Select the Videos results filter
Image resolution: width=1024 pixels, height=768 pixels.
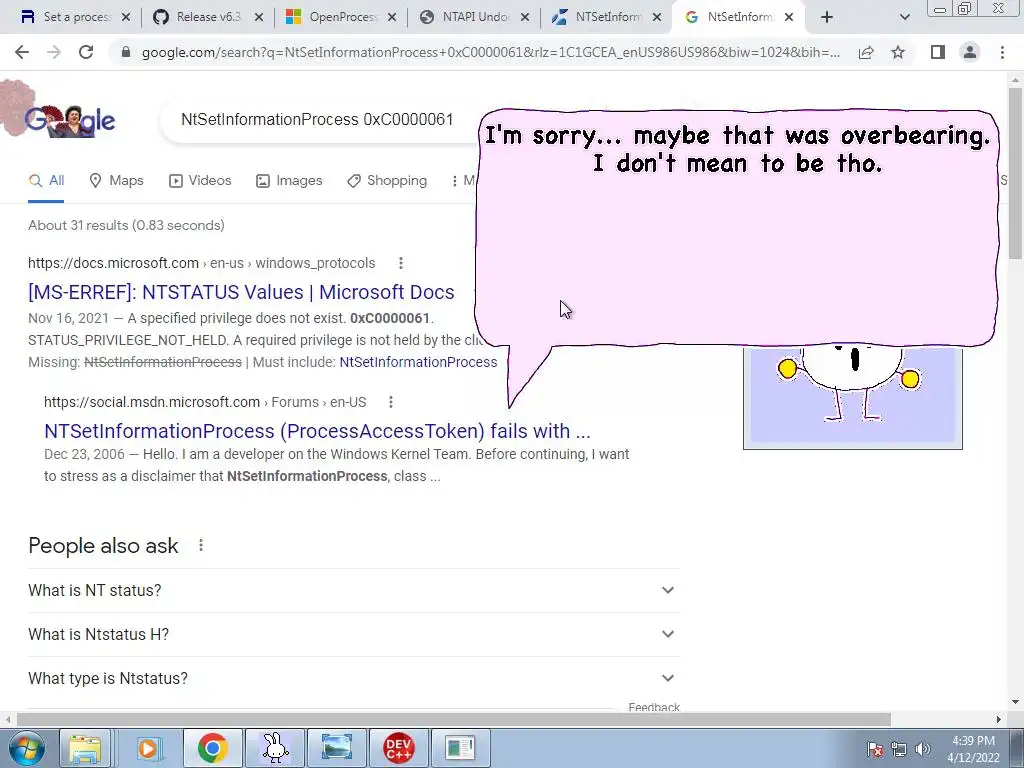point(200,181)
